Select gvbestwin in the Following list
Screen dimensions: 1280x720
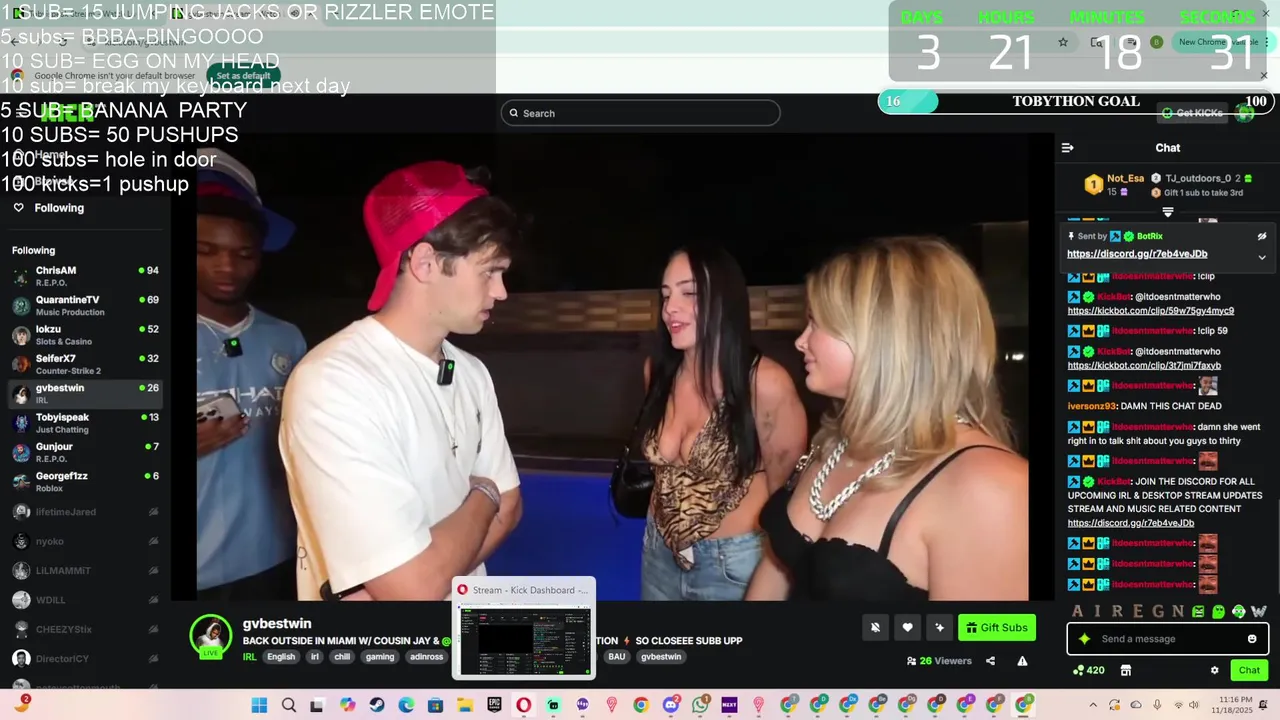pyautogui.click(x=85, y=393)
